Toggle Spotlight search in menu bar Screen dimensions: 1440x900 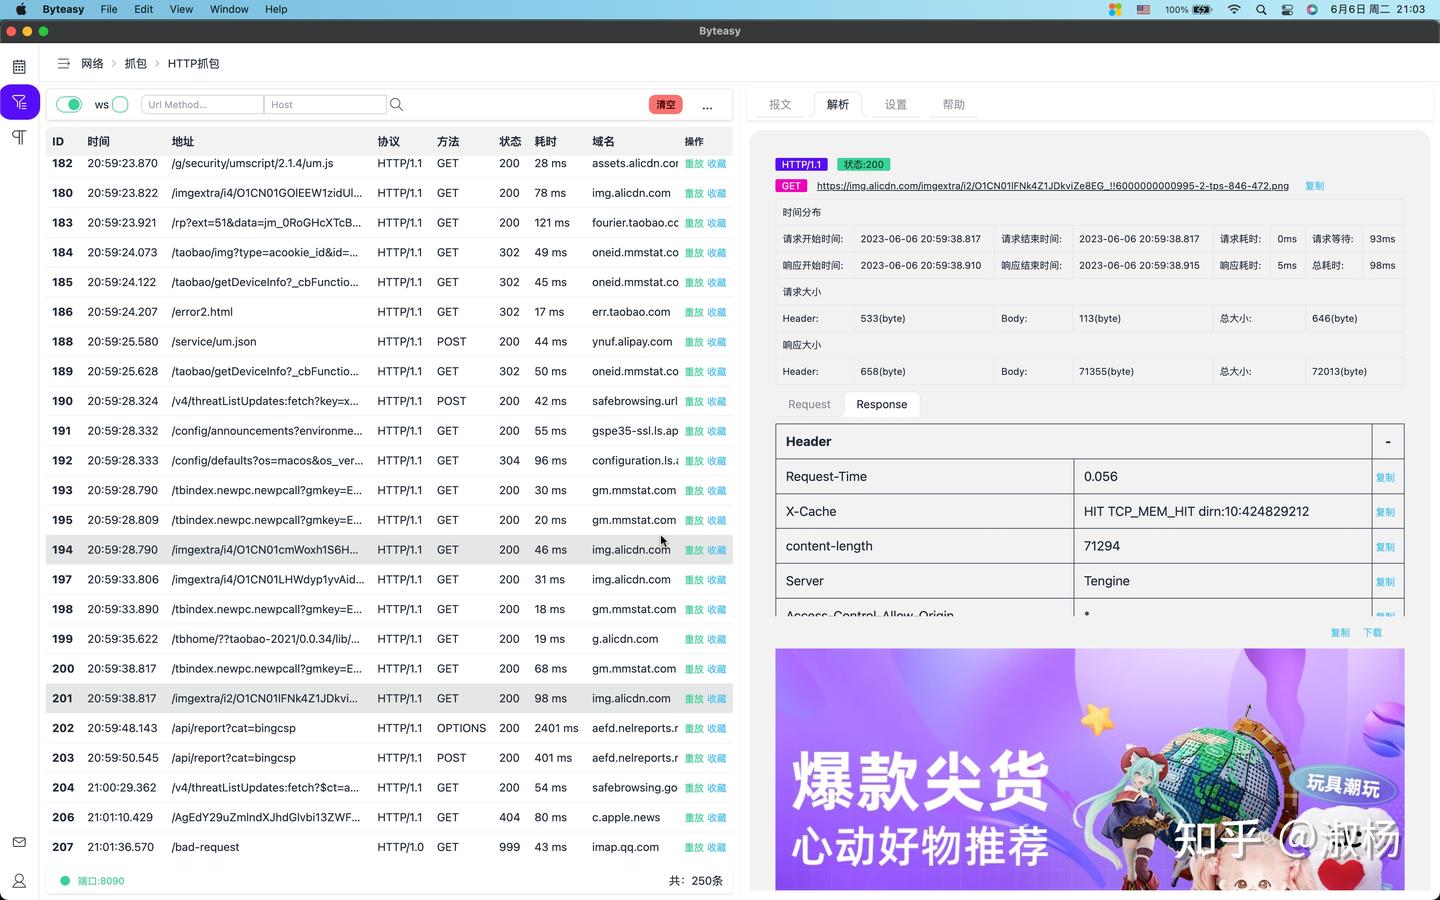pyautogui.click(x=1261, y=9)
